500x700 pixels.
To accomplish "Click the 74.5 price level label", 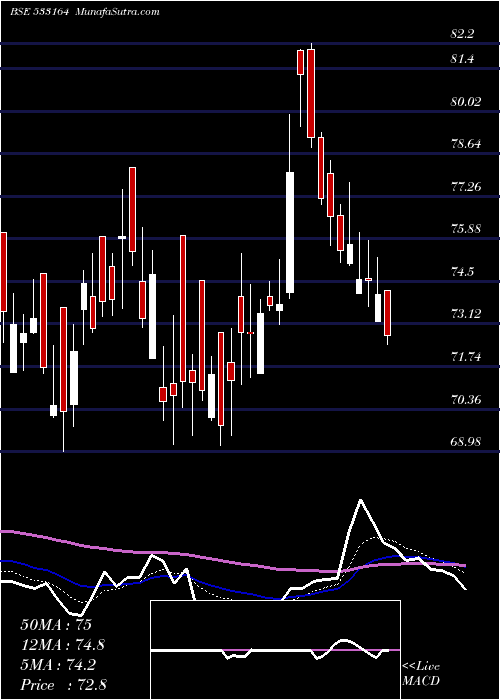I will [462, 272].
